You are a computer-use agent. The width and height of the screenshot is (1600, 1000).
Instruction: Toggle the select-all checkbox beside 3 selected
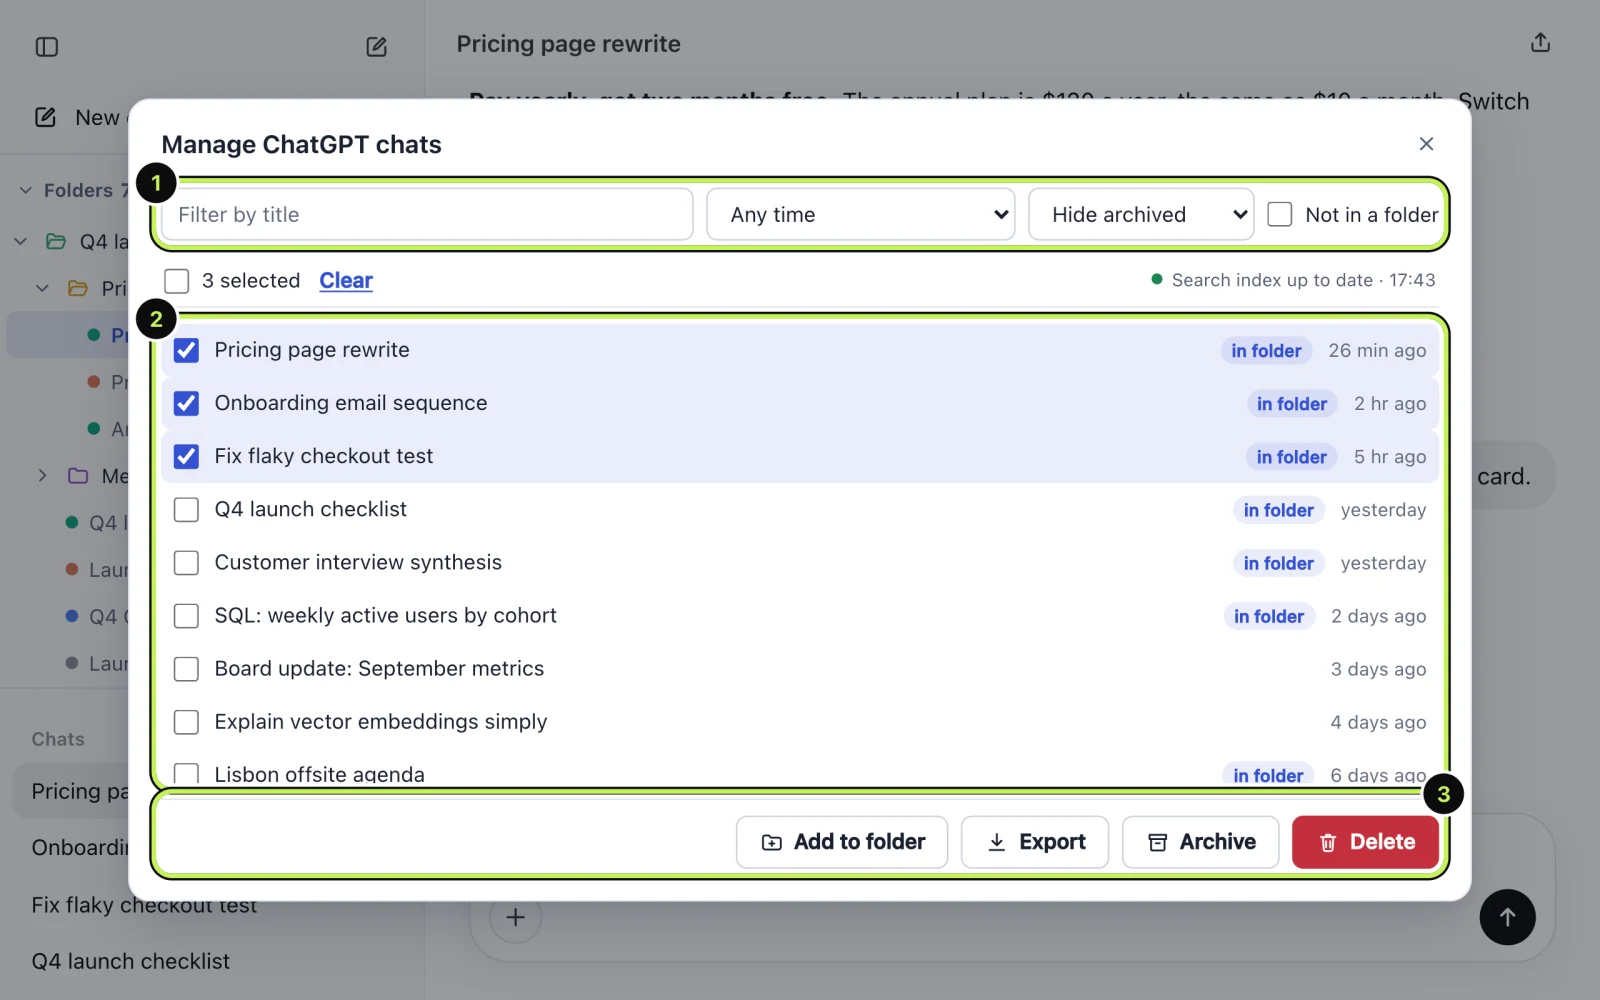click(x=177, y=281)
